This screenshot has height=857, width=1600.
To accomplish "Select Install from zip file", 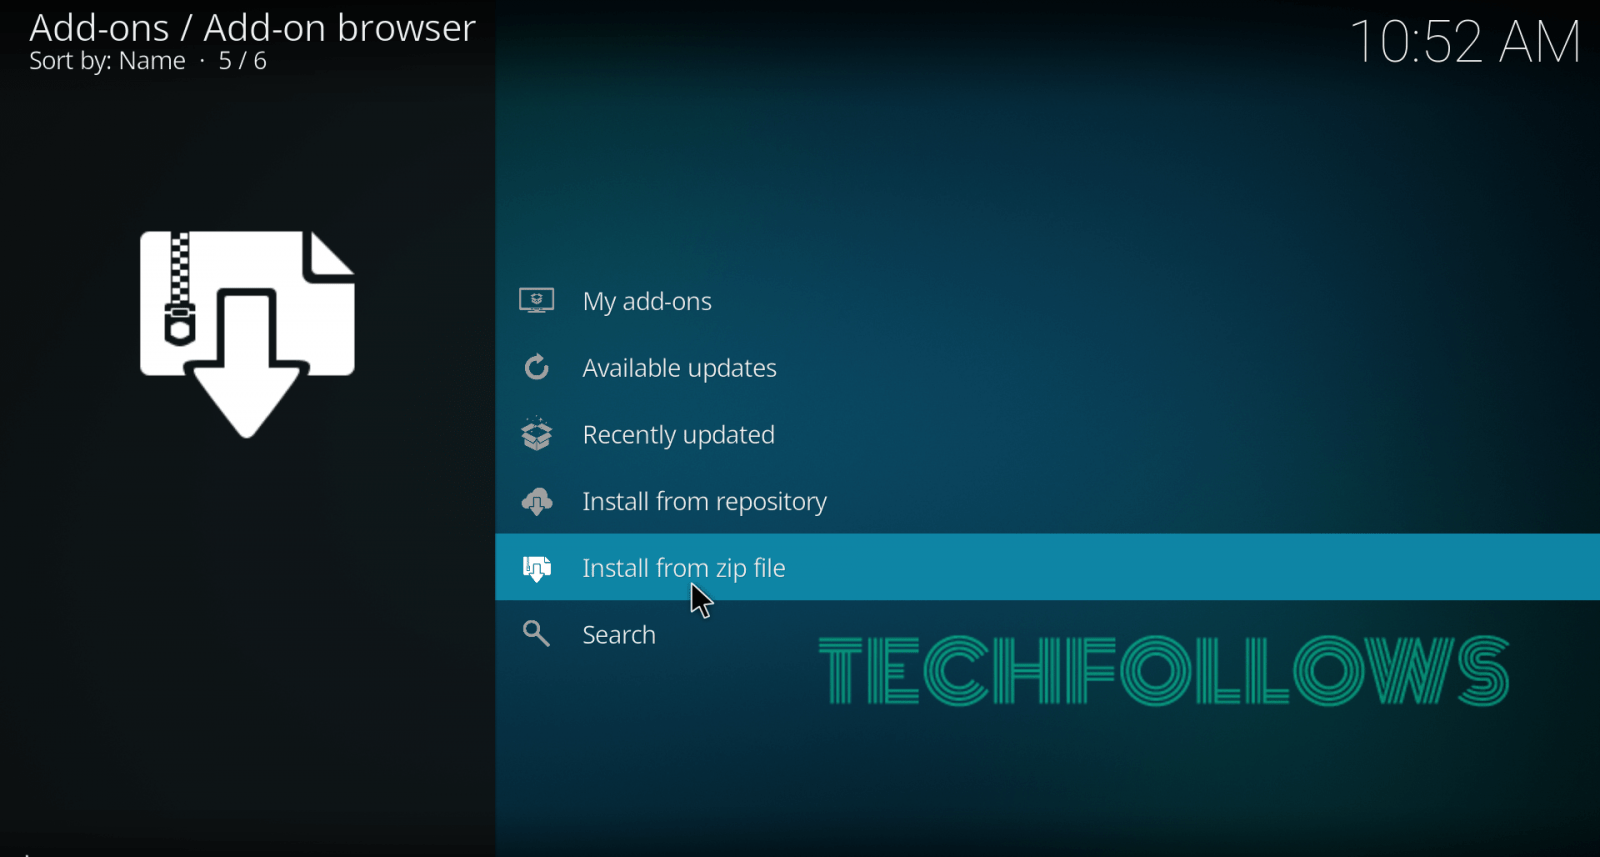I will [1047, 567].
